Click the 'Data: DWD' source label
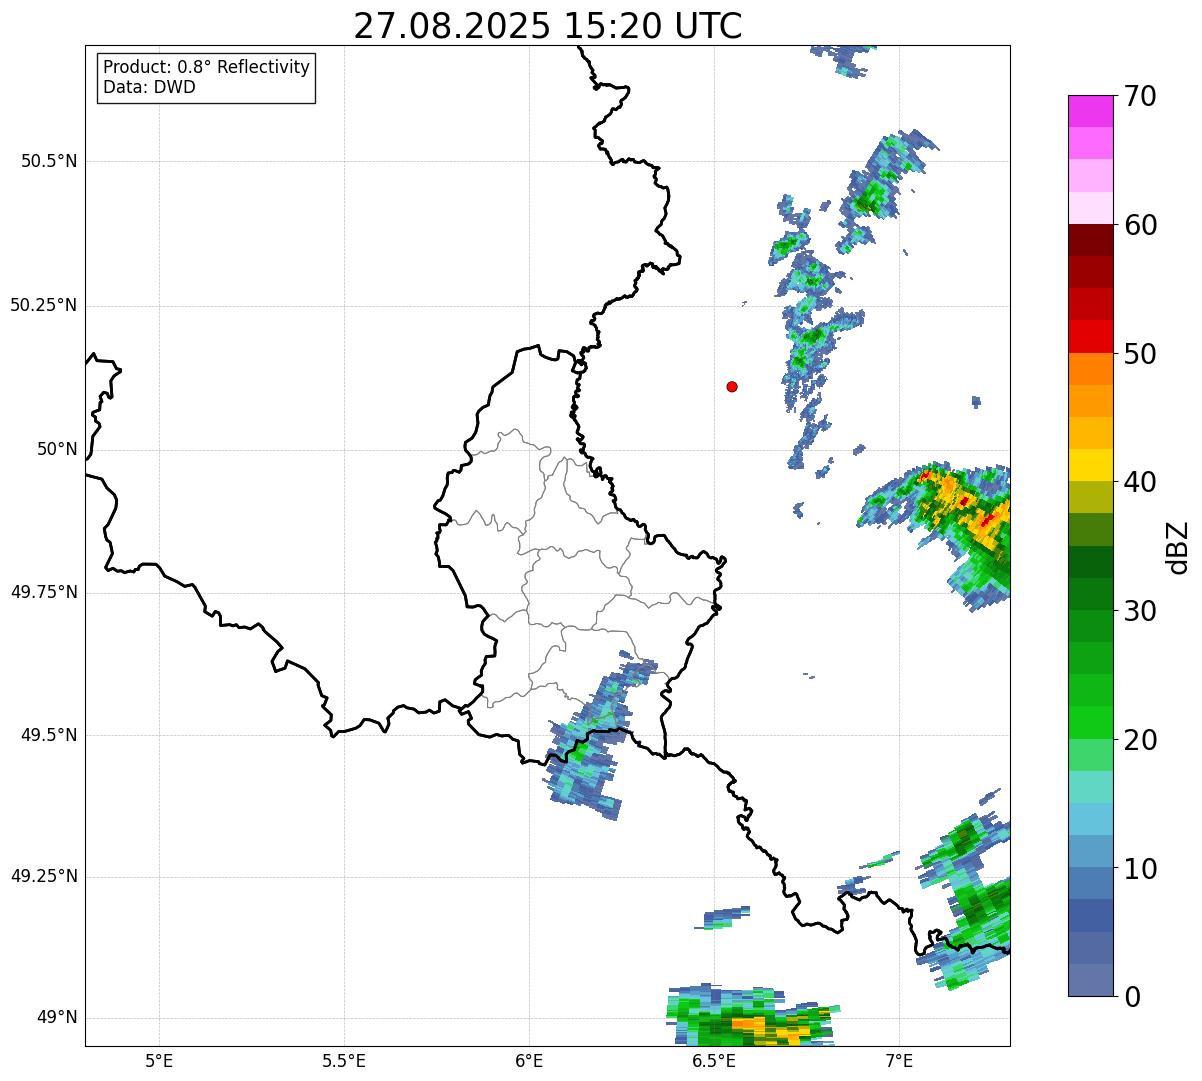 pos(149,87)
